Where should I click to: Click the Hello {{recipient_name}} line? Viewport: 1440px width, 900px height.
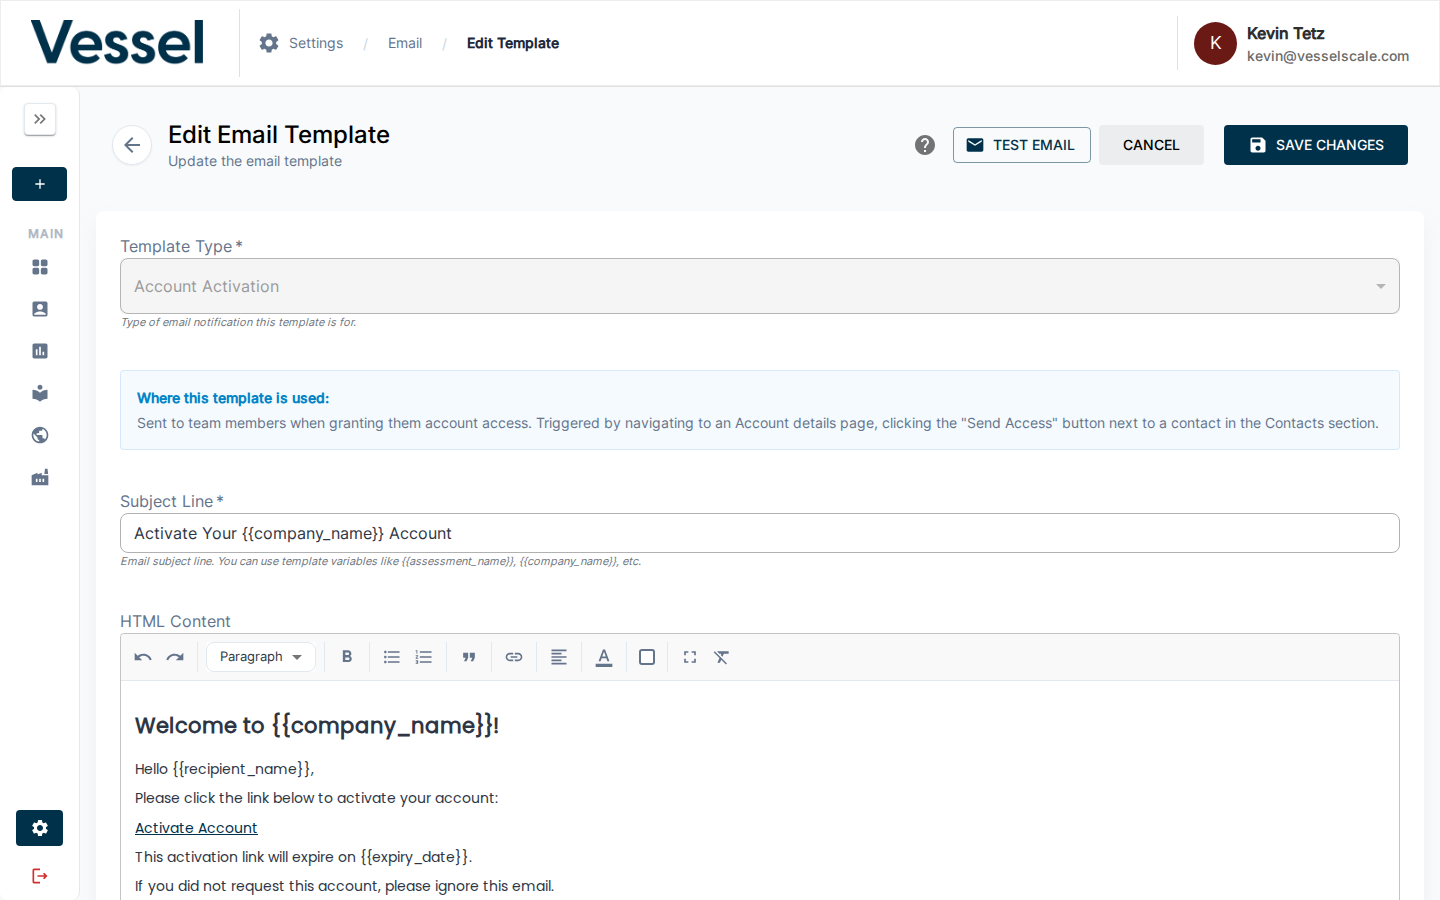[225, 769]
